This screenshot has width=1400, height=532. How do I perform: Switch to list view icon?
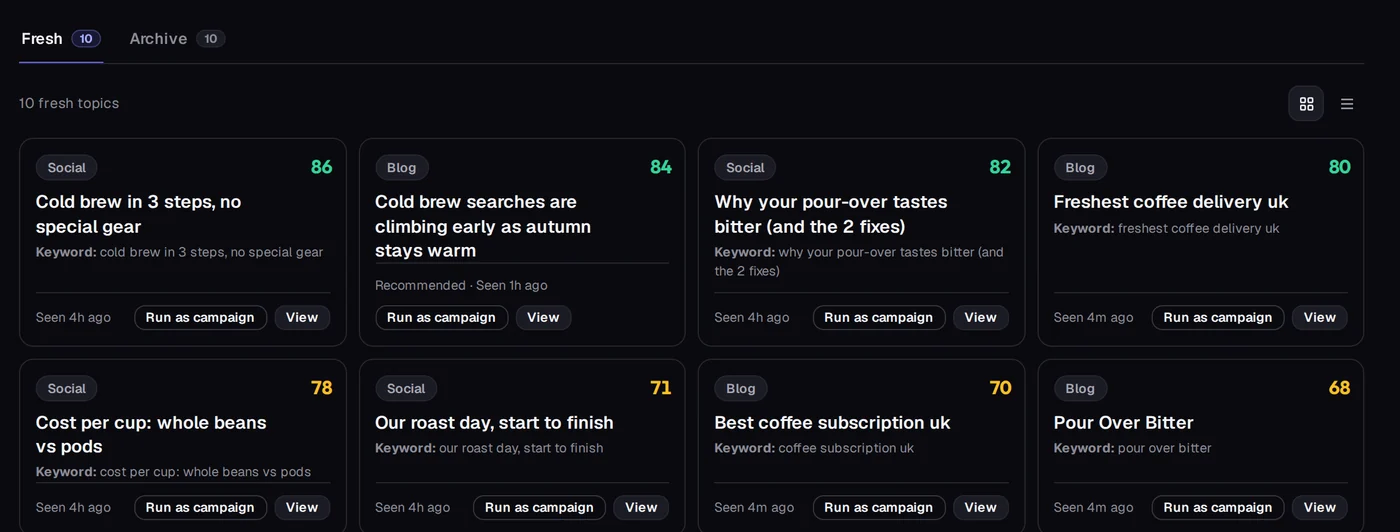(1347, 104)
